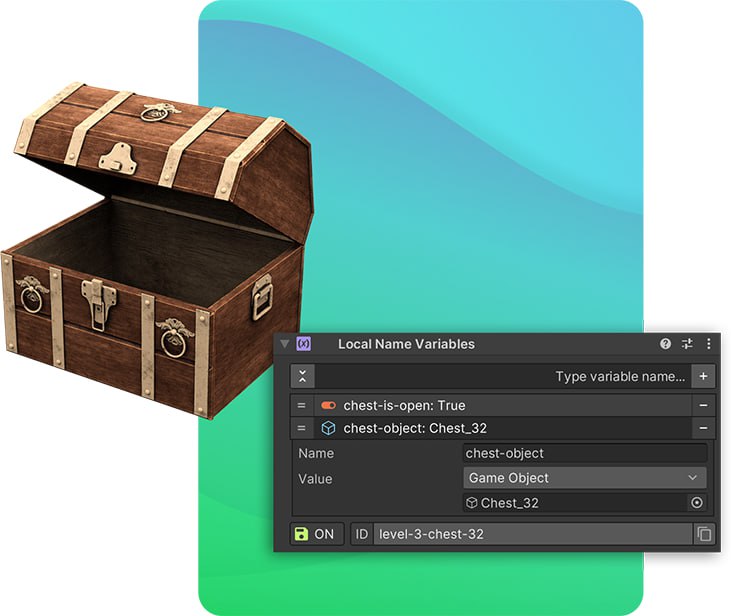731x616 pixels.
Task: Open the component help reference icon
Action: coord(665,344)
